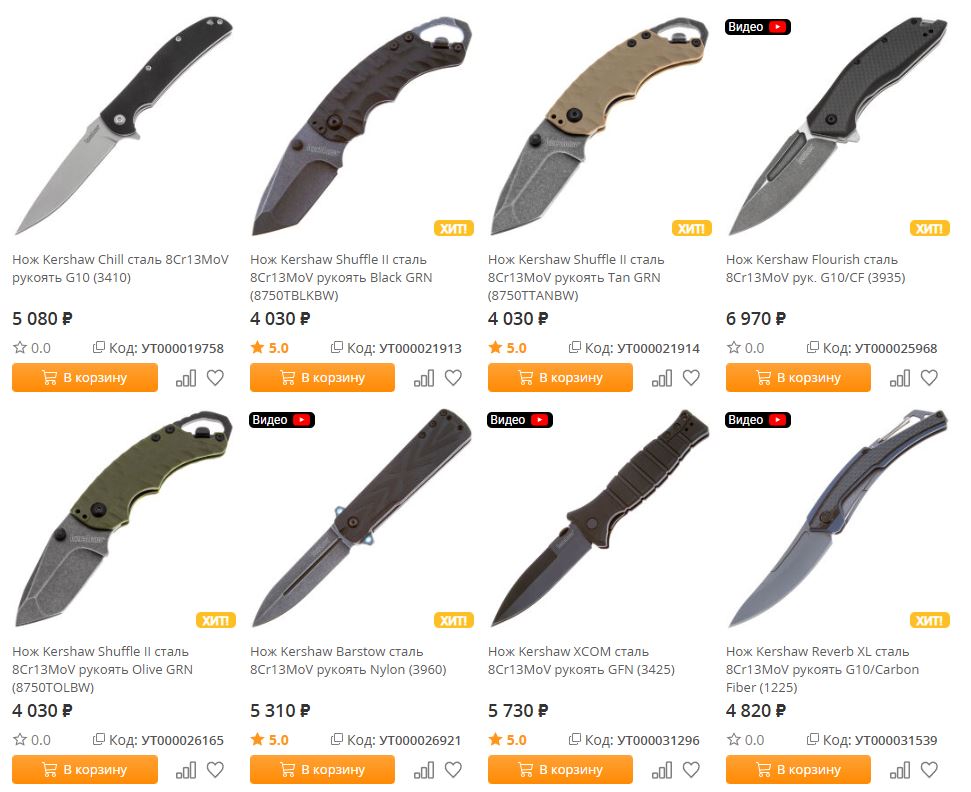Add Kershaw Chill to cart

[85, 377]
